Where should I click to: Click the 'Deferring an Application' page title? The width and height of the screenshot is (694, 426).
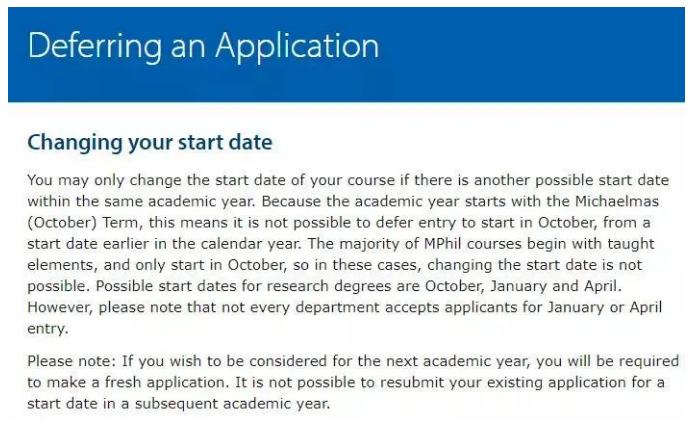[x=203, y=46]
